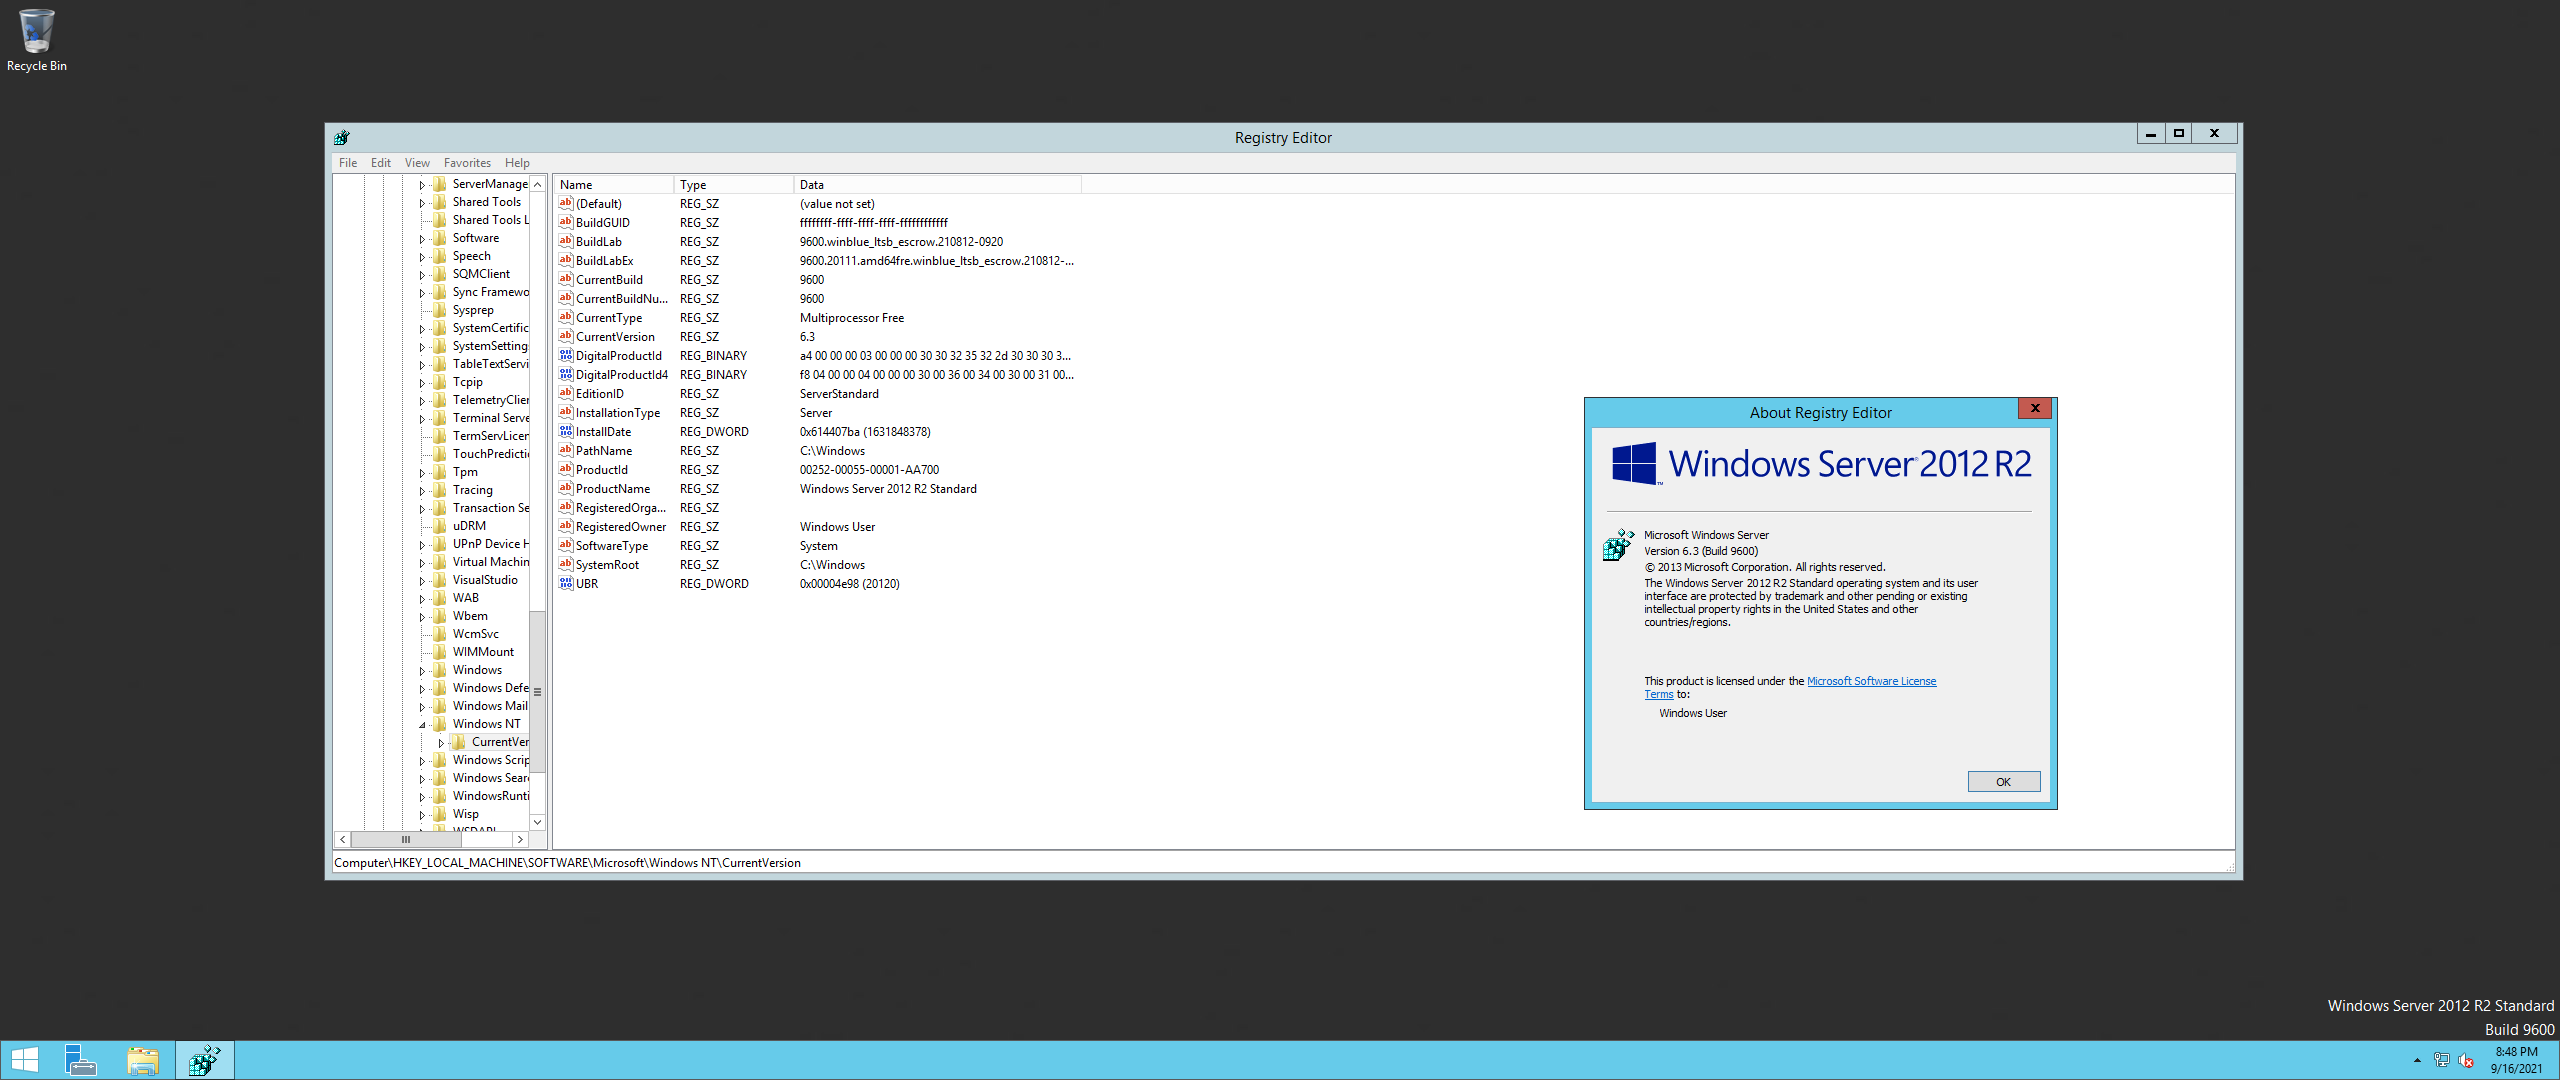Expand the Tracing tree node
This screenshot has width=2560, height=1080.
(422, 491)
